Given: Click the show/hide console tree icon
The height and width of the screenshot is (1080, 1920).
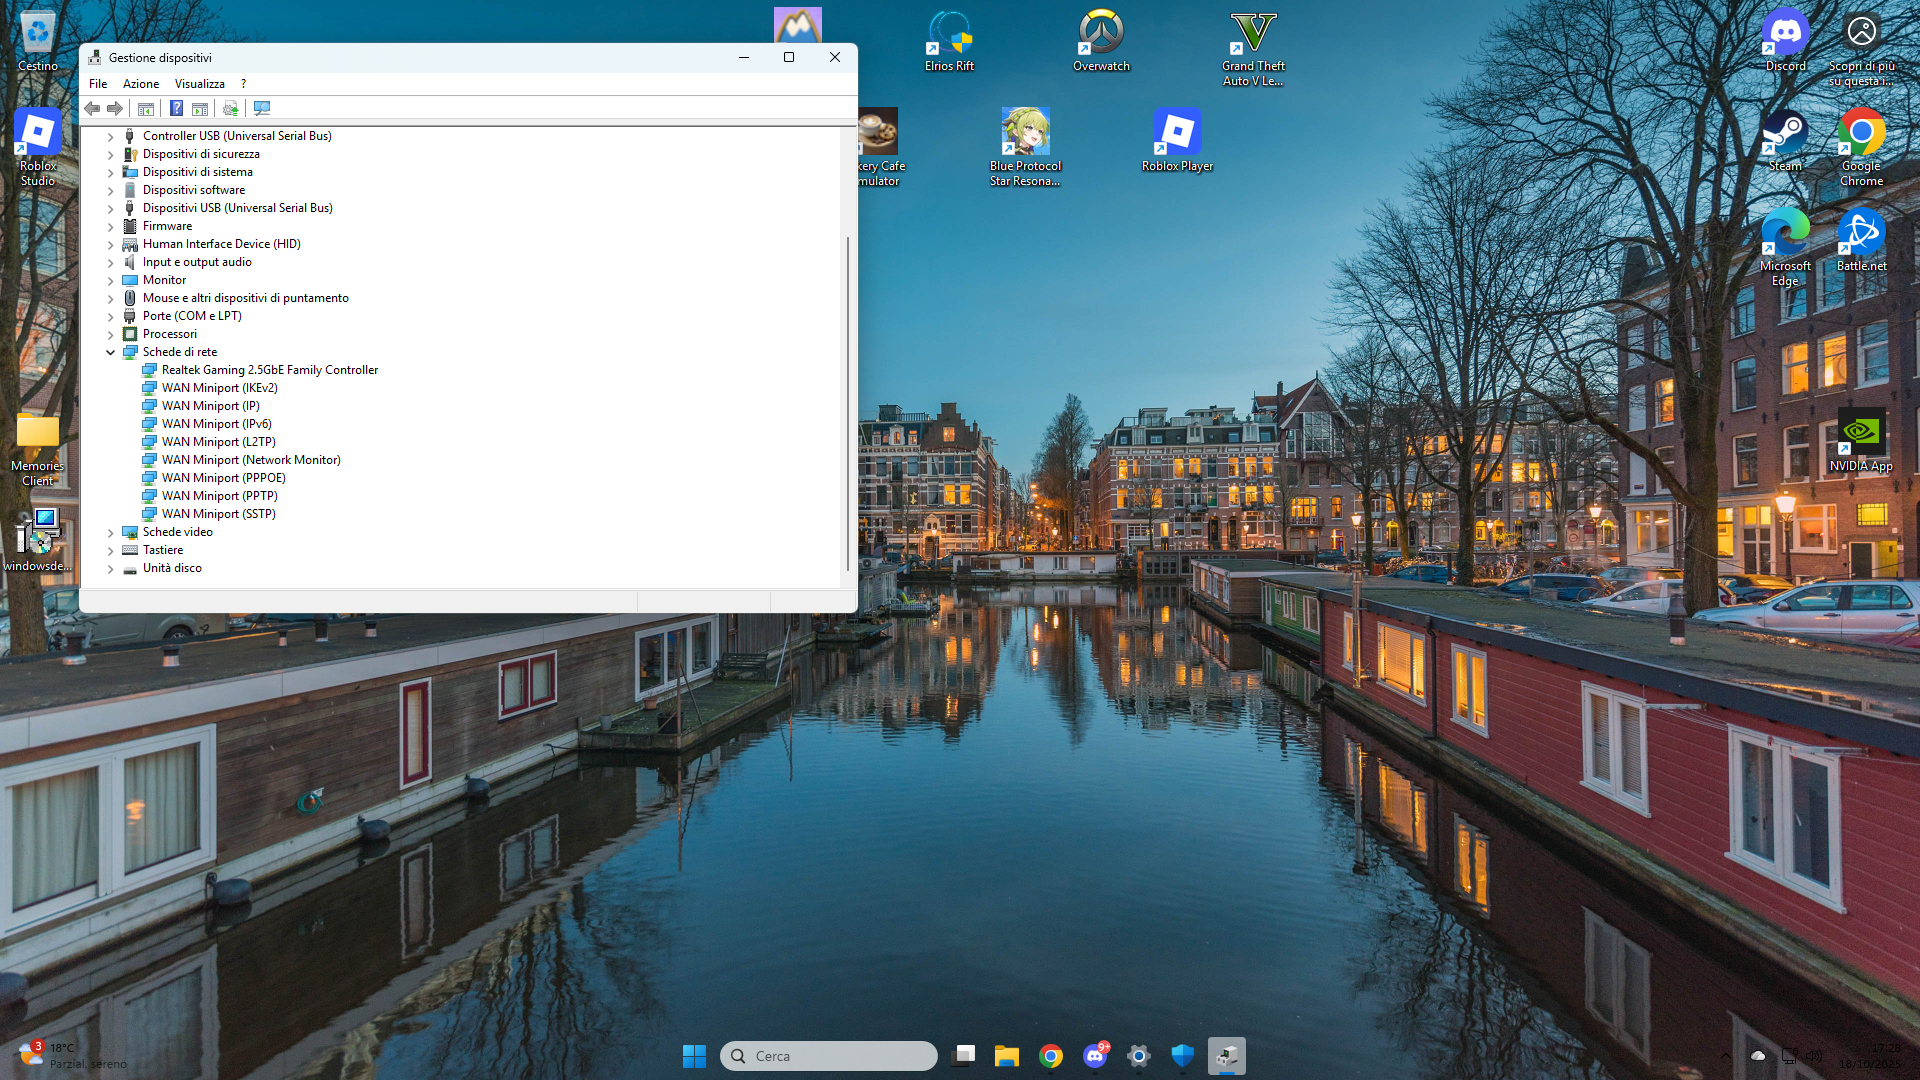Looking at the screenshot, I should 146,108.
